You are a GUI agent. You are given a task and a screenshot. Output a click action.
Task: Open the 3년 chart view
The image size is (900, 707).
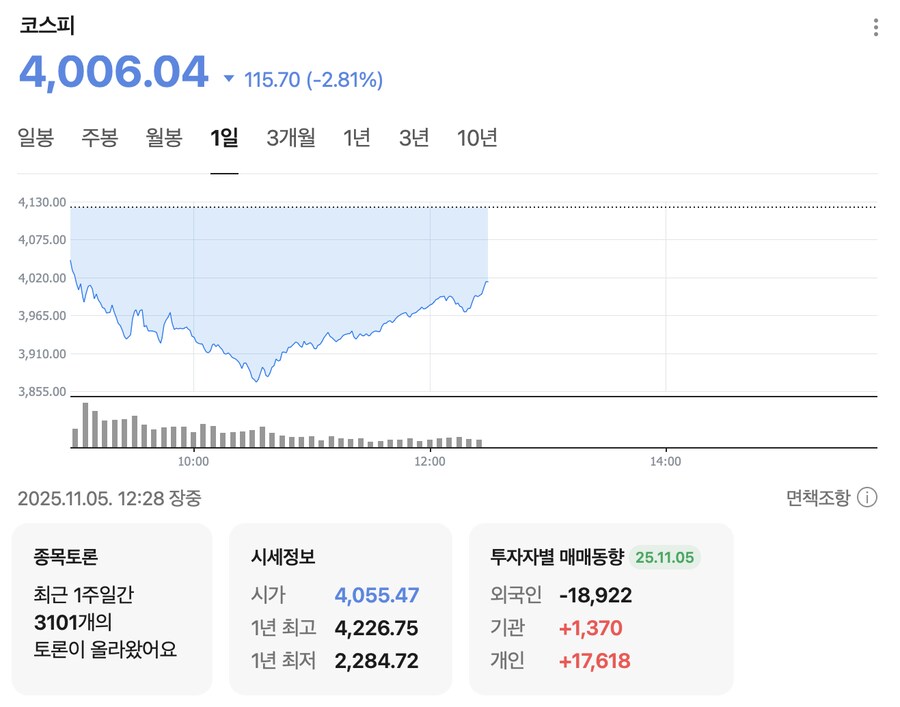point(413,138)
